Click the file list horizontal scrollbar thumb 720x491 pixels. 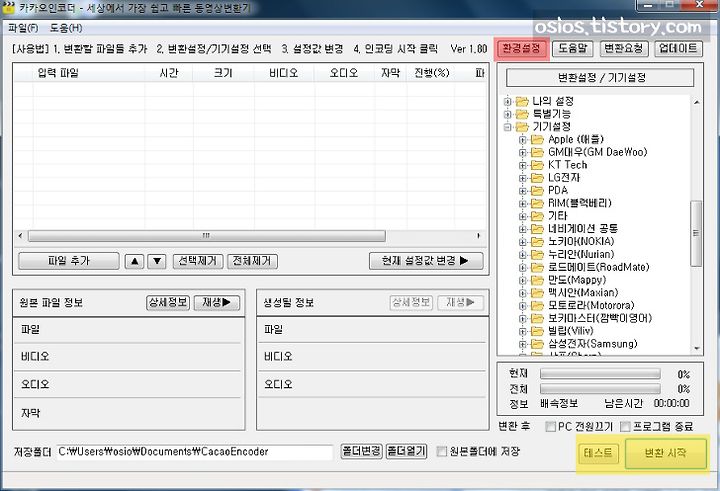tap(207, 236)
